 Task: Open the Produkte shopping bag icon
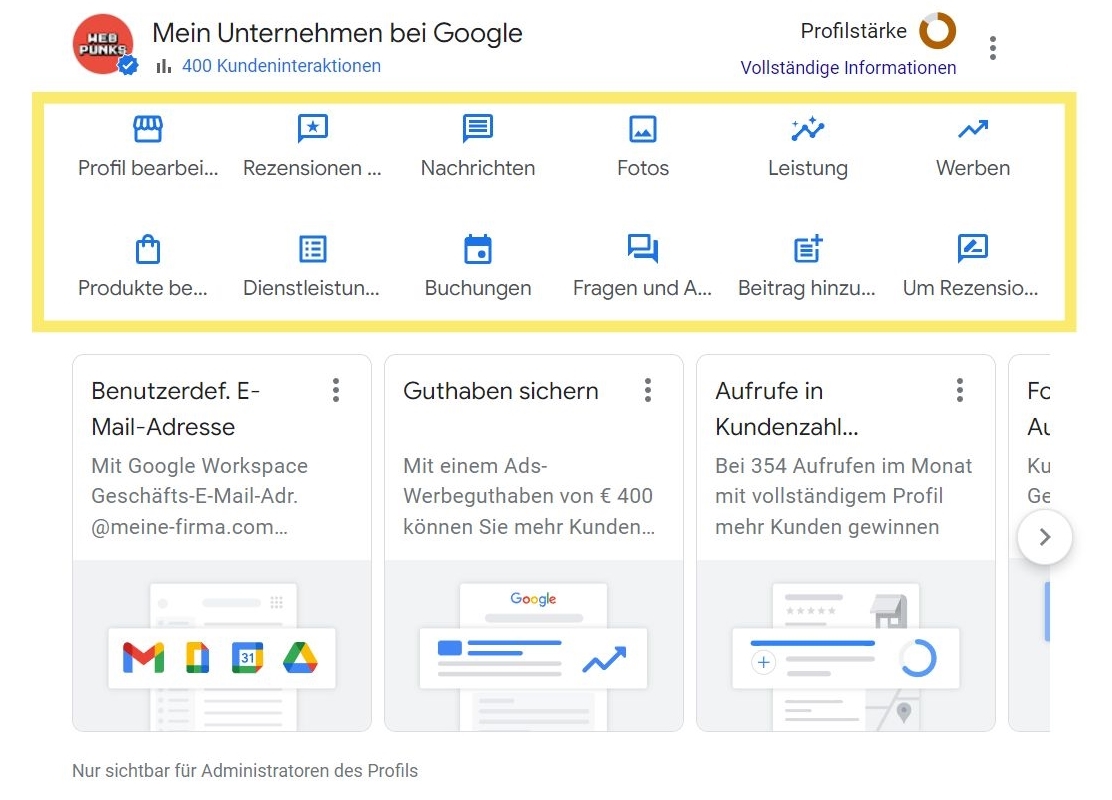pyautogui.click(x=148, y=249)
